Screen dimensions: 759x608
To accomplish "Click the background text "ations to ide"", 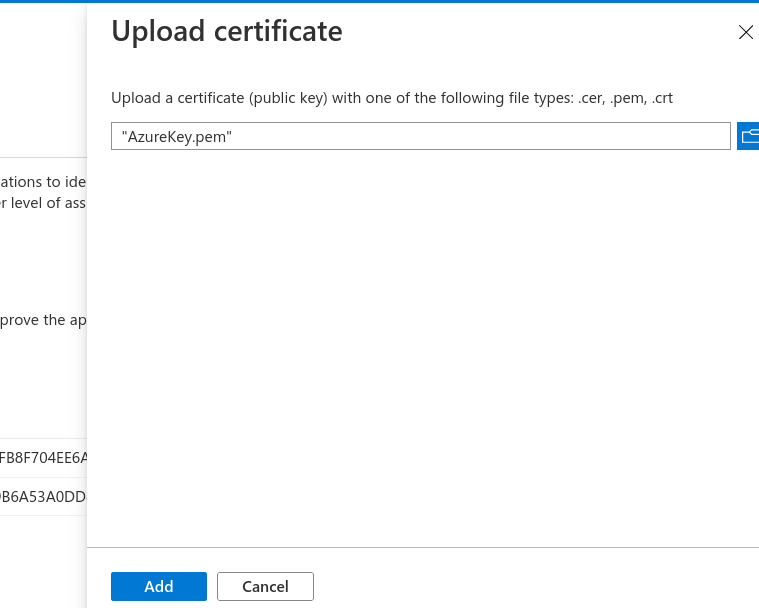I will point(44,182).
